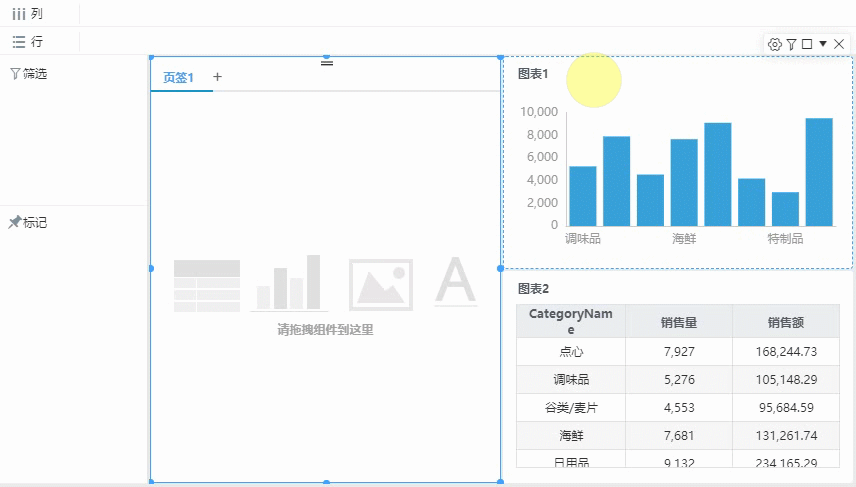Click the 销售量 column header
This screenshot has width=856, height=487.
point(679,323)
